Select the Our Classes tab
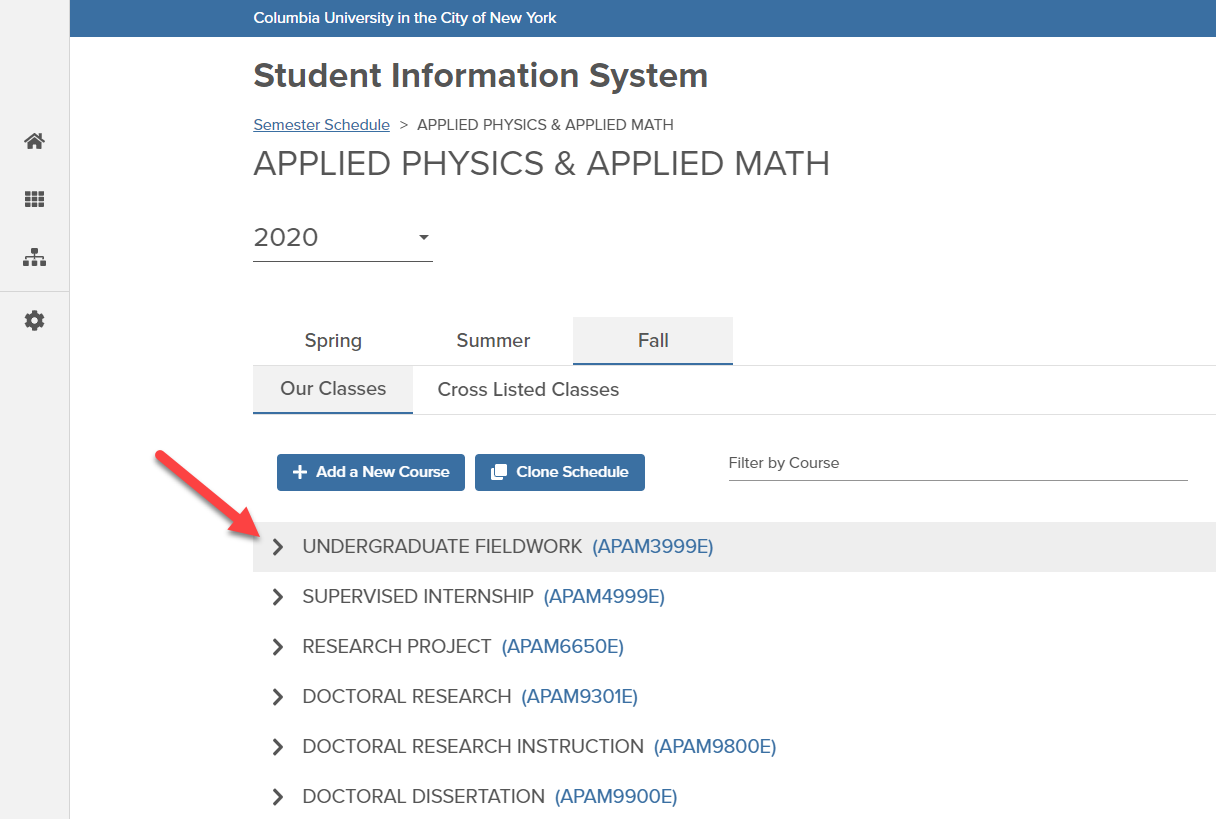The height and width of the screenshot is (819, 1216). (x=333, y=389)
